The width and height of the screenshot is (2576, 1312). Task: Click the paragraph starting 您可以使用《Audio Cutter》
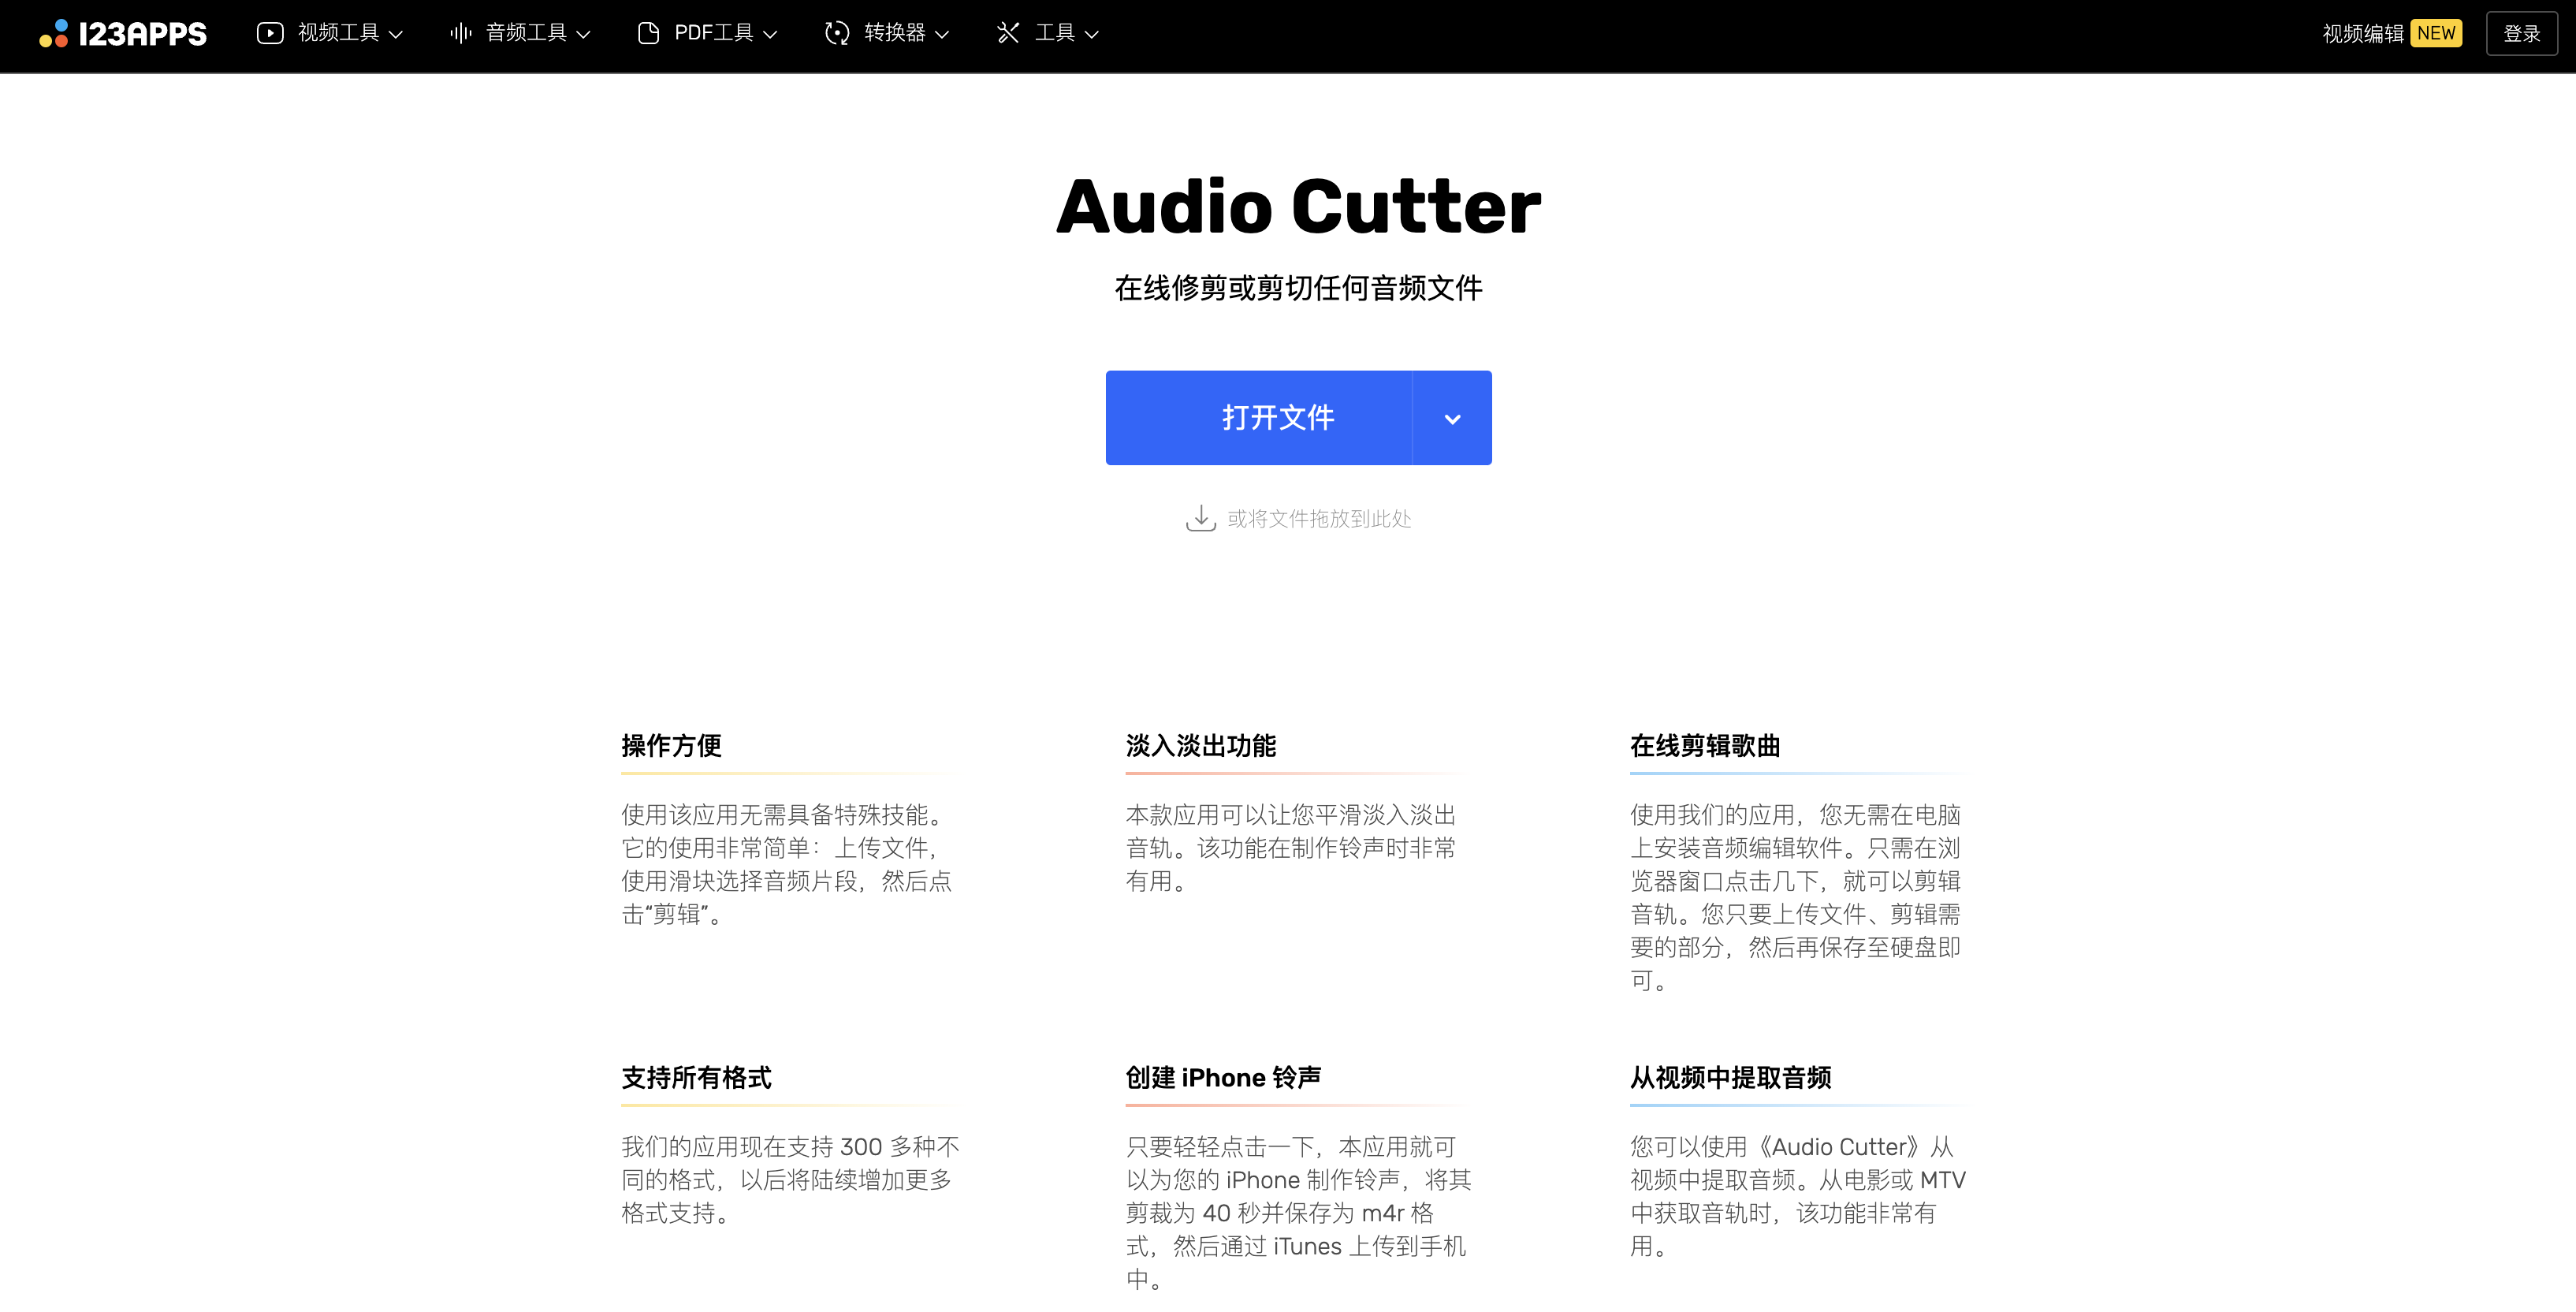[x=1797, y=1196]
